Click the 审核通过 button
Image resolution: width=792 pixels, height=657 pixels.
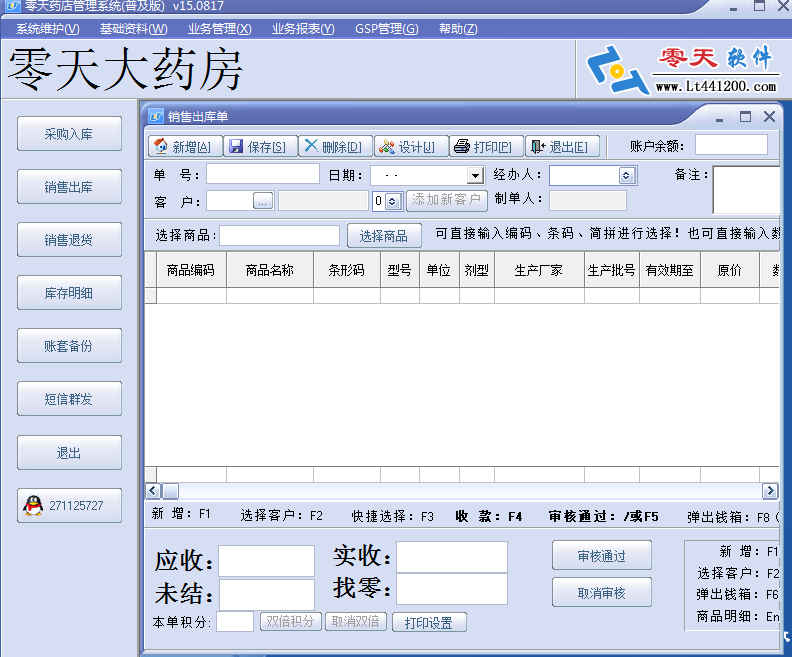[x=602, y=556]
